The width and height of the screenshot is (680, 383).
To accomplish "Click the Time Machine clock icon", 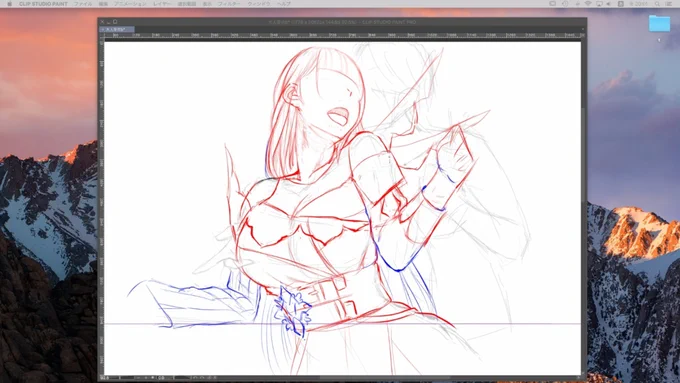I will (565, 3).
